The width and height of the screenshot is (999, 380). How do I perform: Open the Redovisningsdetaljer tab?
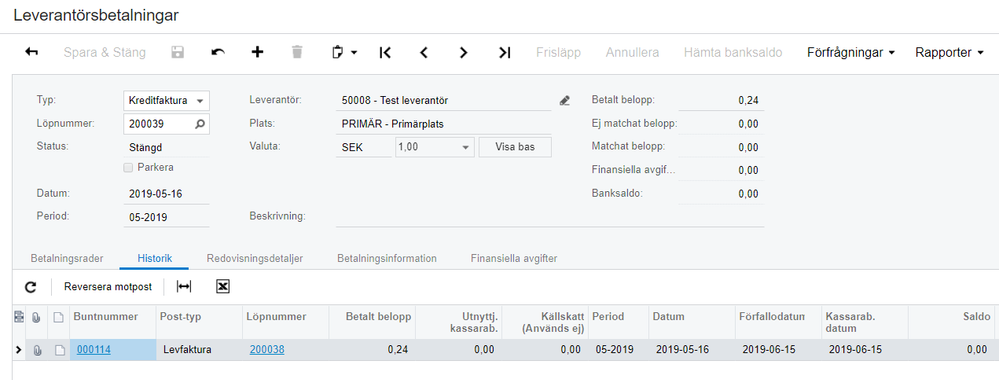(255, 258)
